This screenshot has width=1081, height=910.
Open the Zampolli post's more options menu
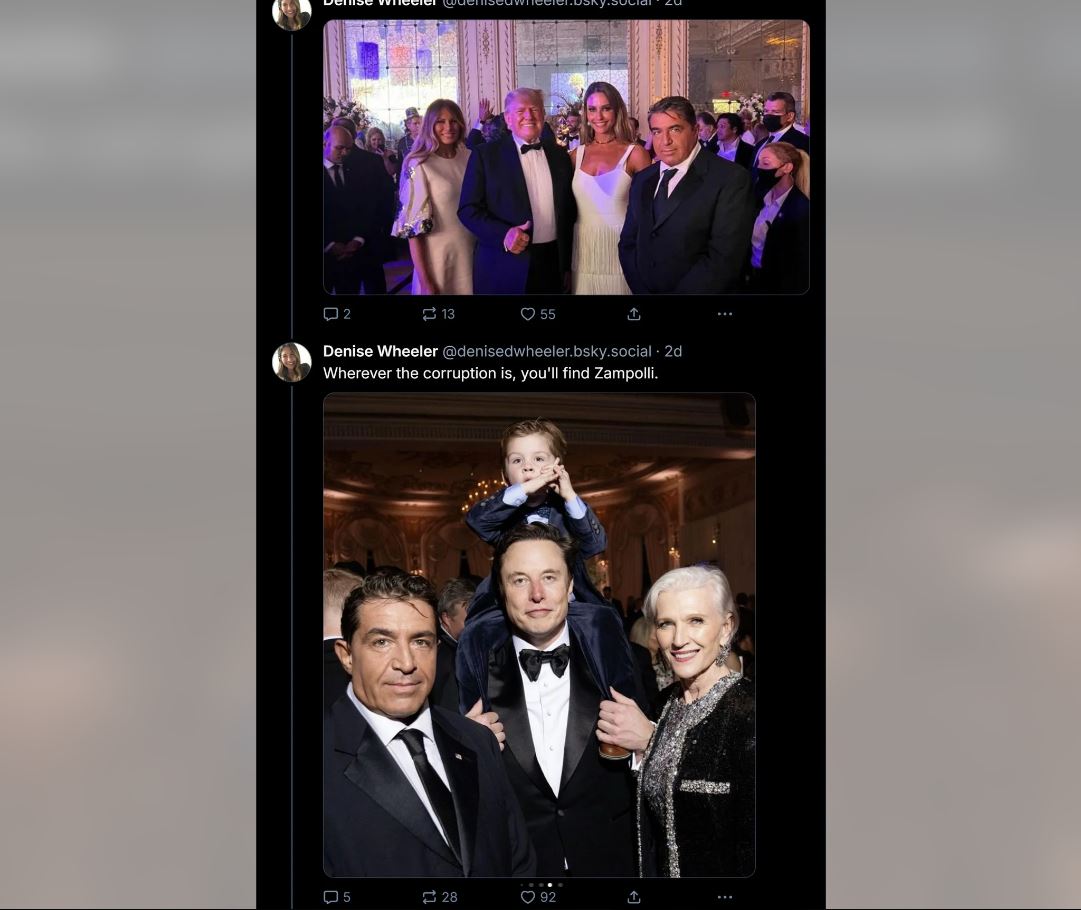[725, 897]
